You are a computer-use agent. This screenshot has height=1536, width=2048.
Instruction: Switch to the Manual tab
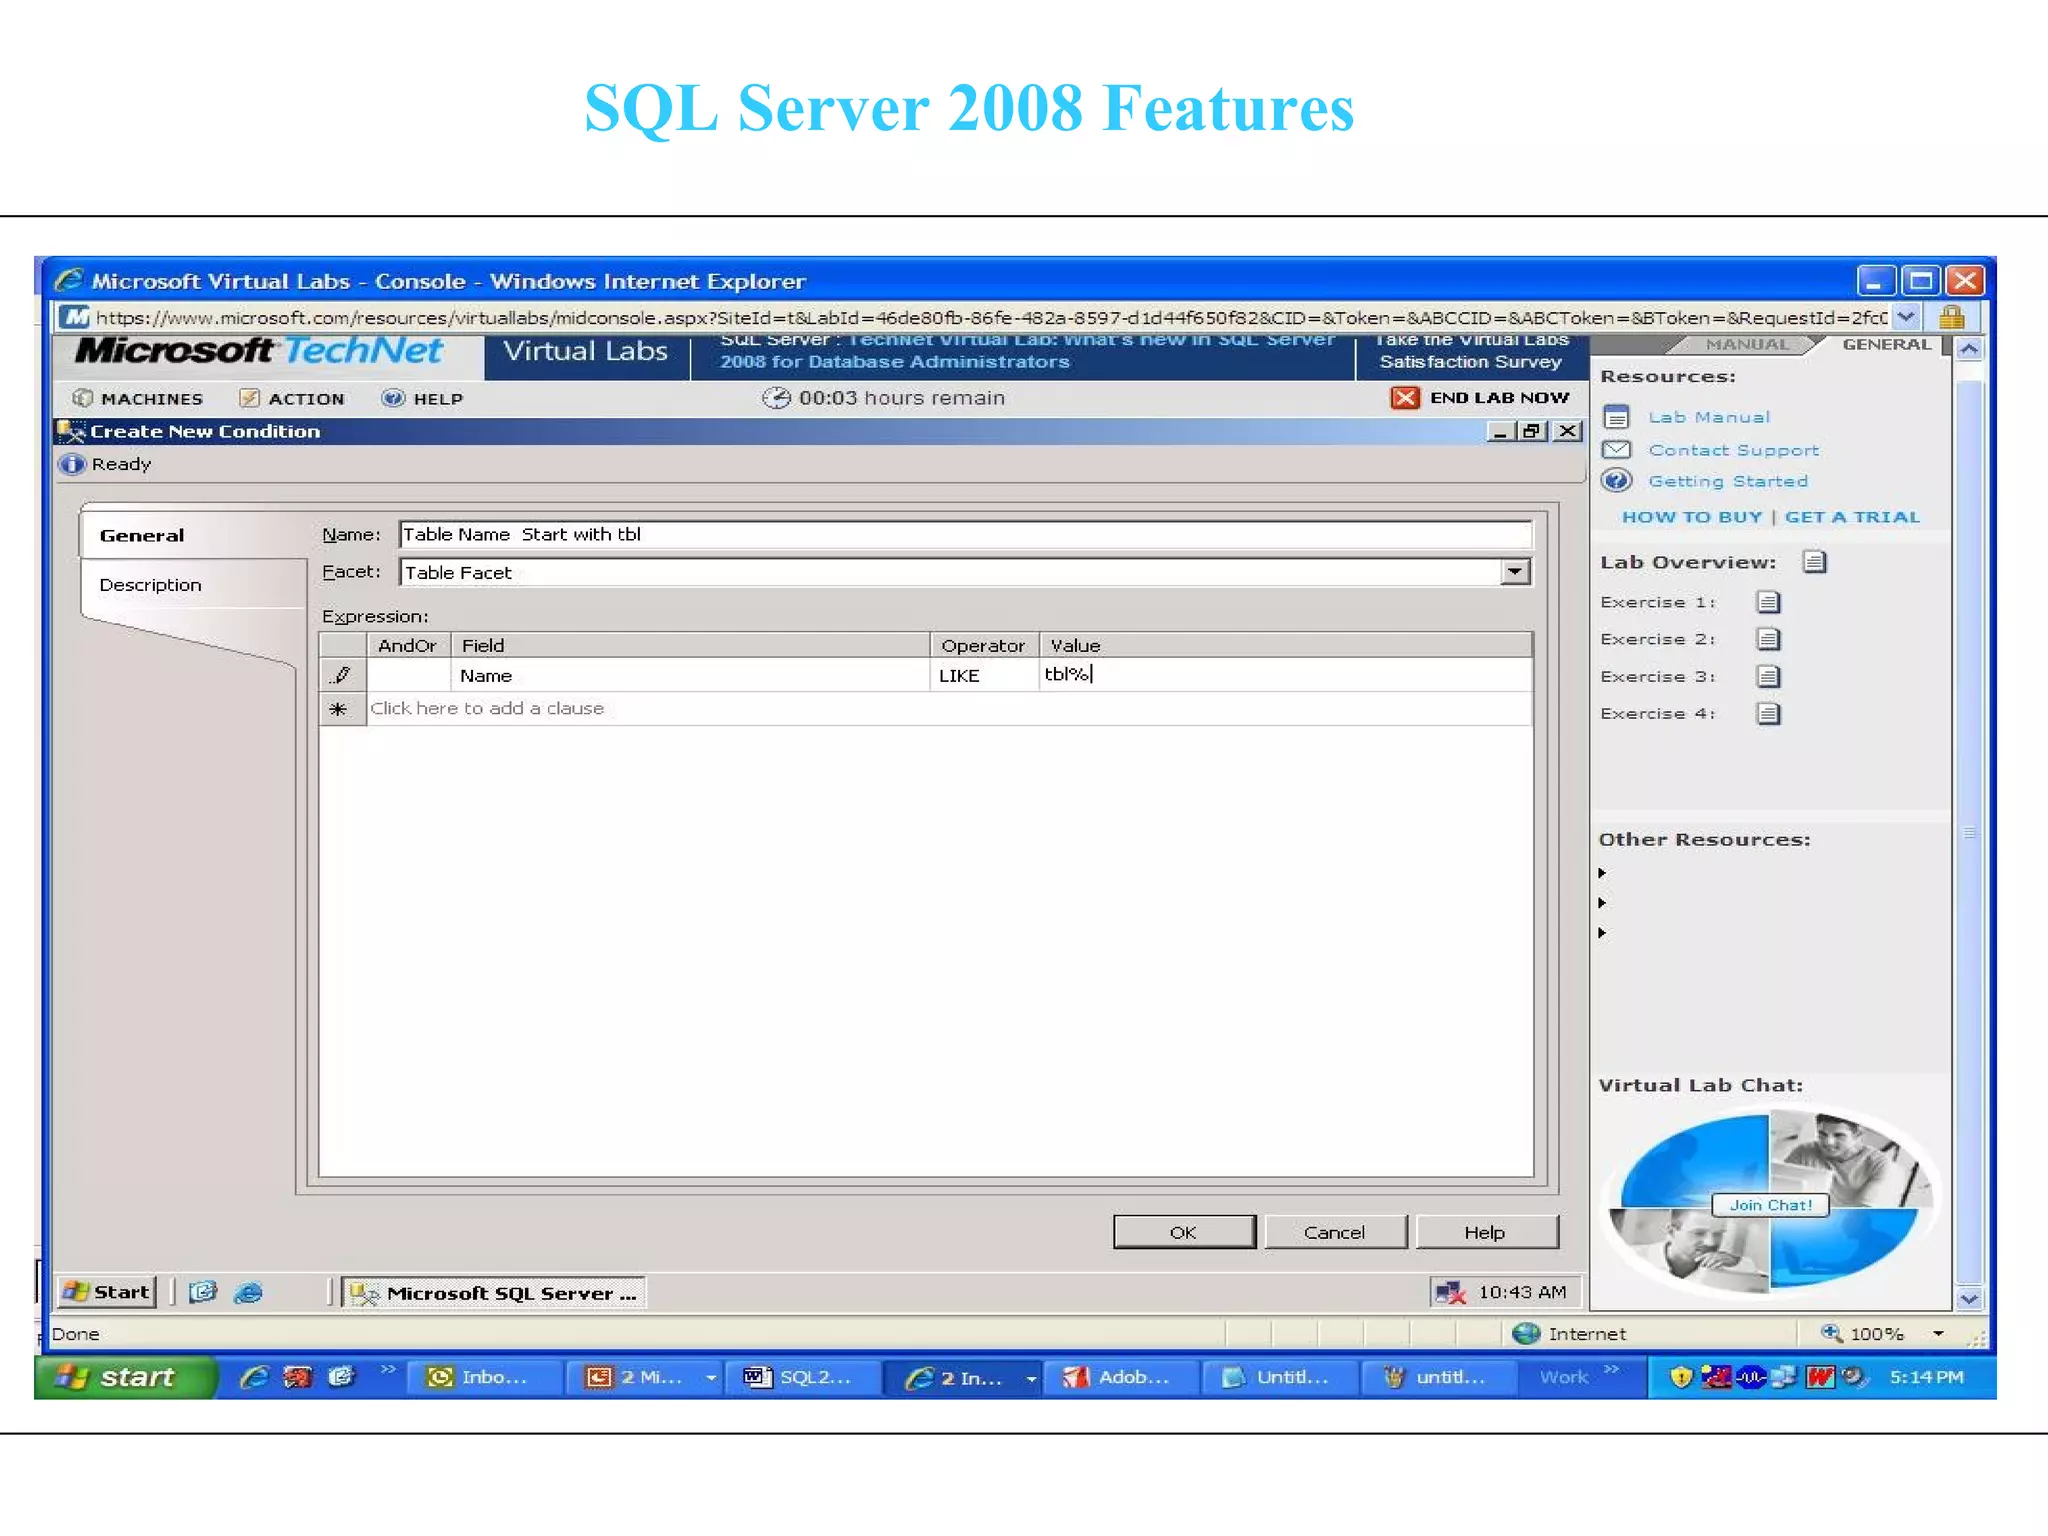[1746, 345]
